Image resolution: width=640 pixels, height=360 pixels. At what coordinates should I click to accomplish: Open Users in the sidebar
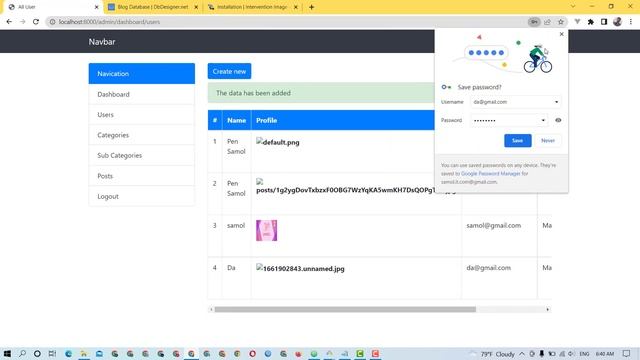142,115
